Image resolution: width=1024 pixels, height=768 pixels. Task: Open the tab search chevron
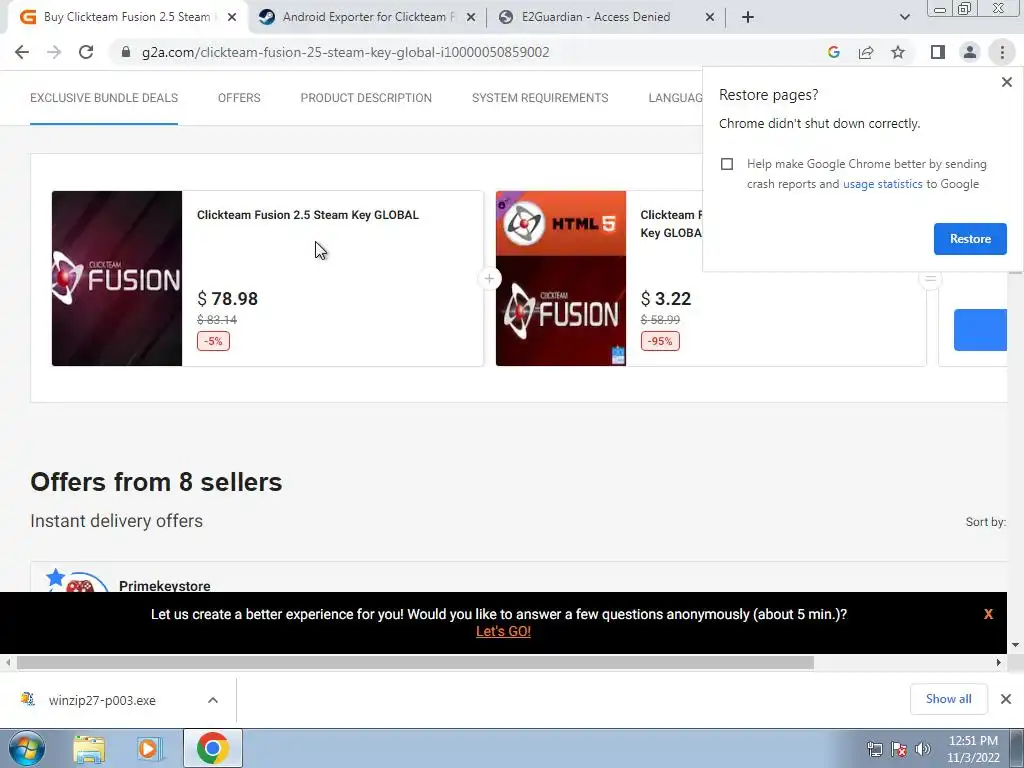pyautogui.click(x=904, y=17)
